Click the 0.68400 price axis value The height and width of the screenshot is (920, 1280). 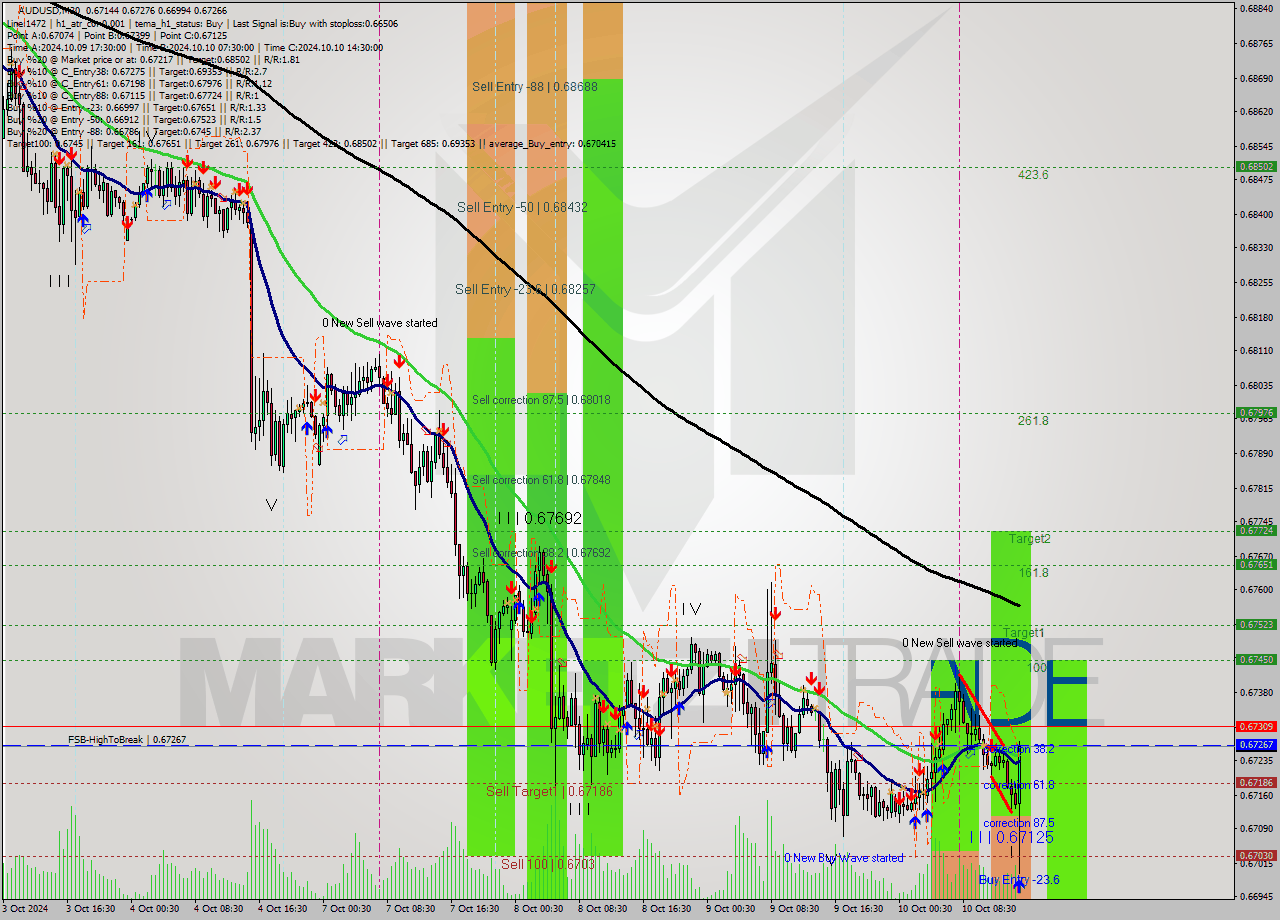click(x=1256, y=214)
